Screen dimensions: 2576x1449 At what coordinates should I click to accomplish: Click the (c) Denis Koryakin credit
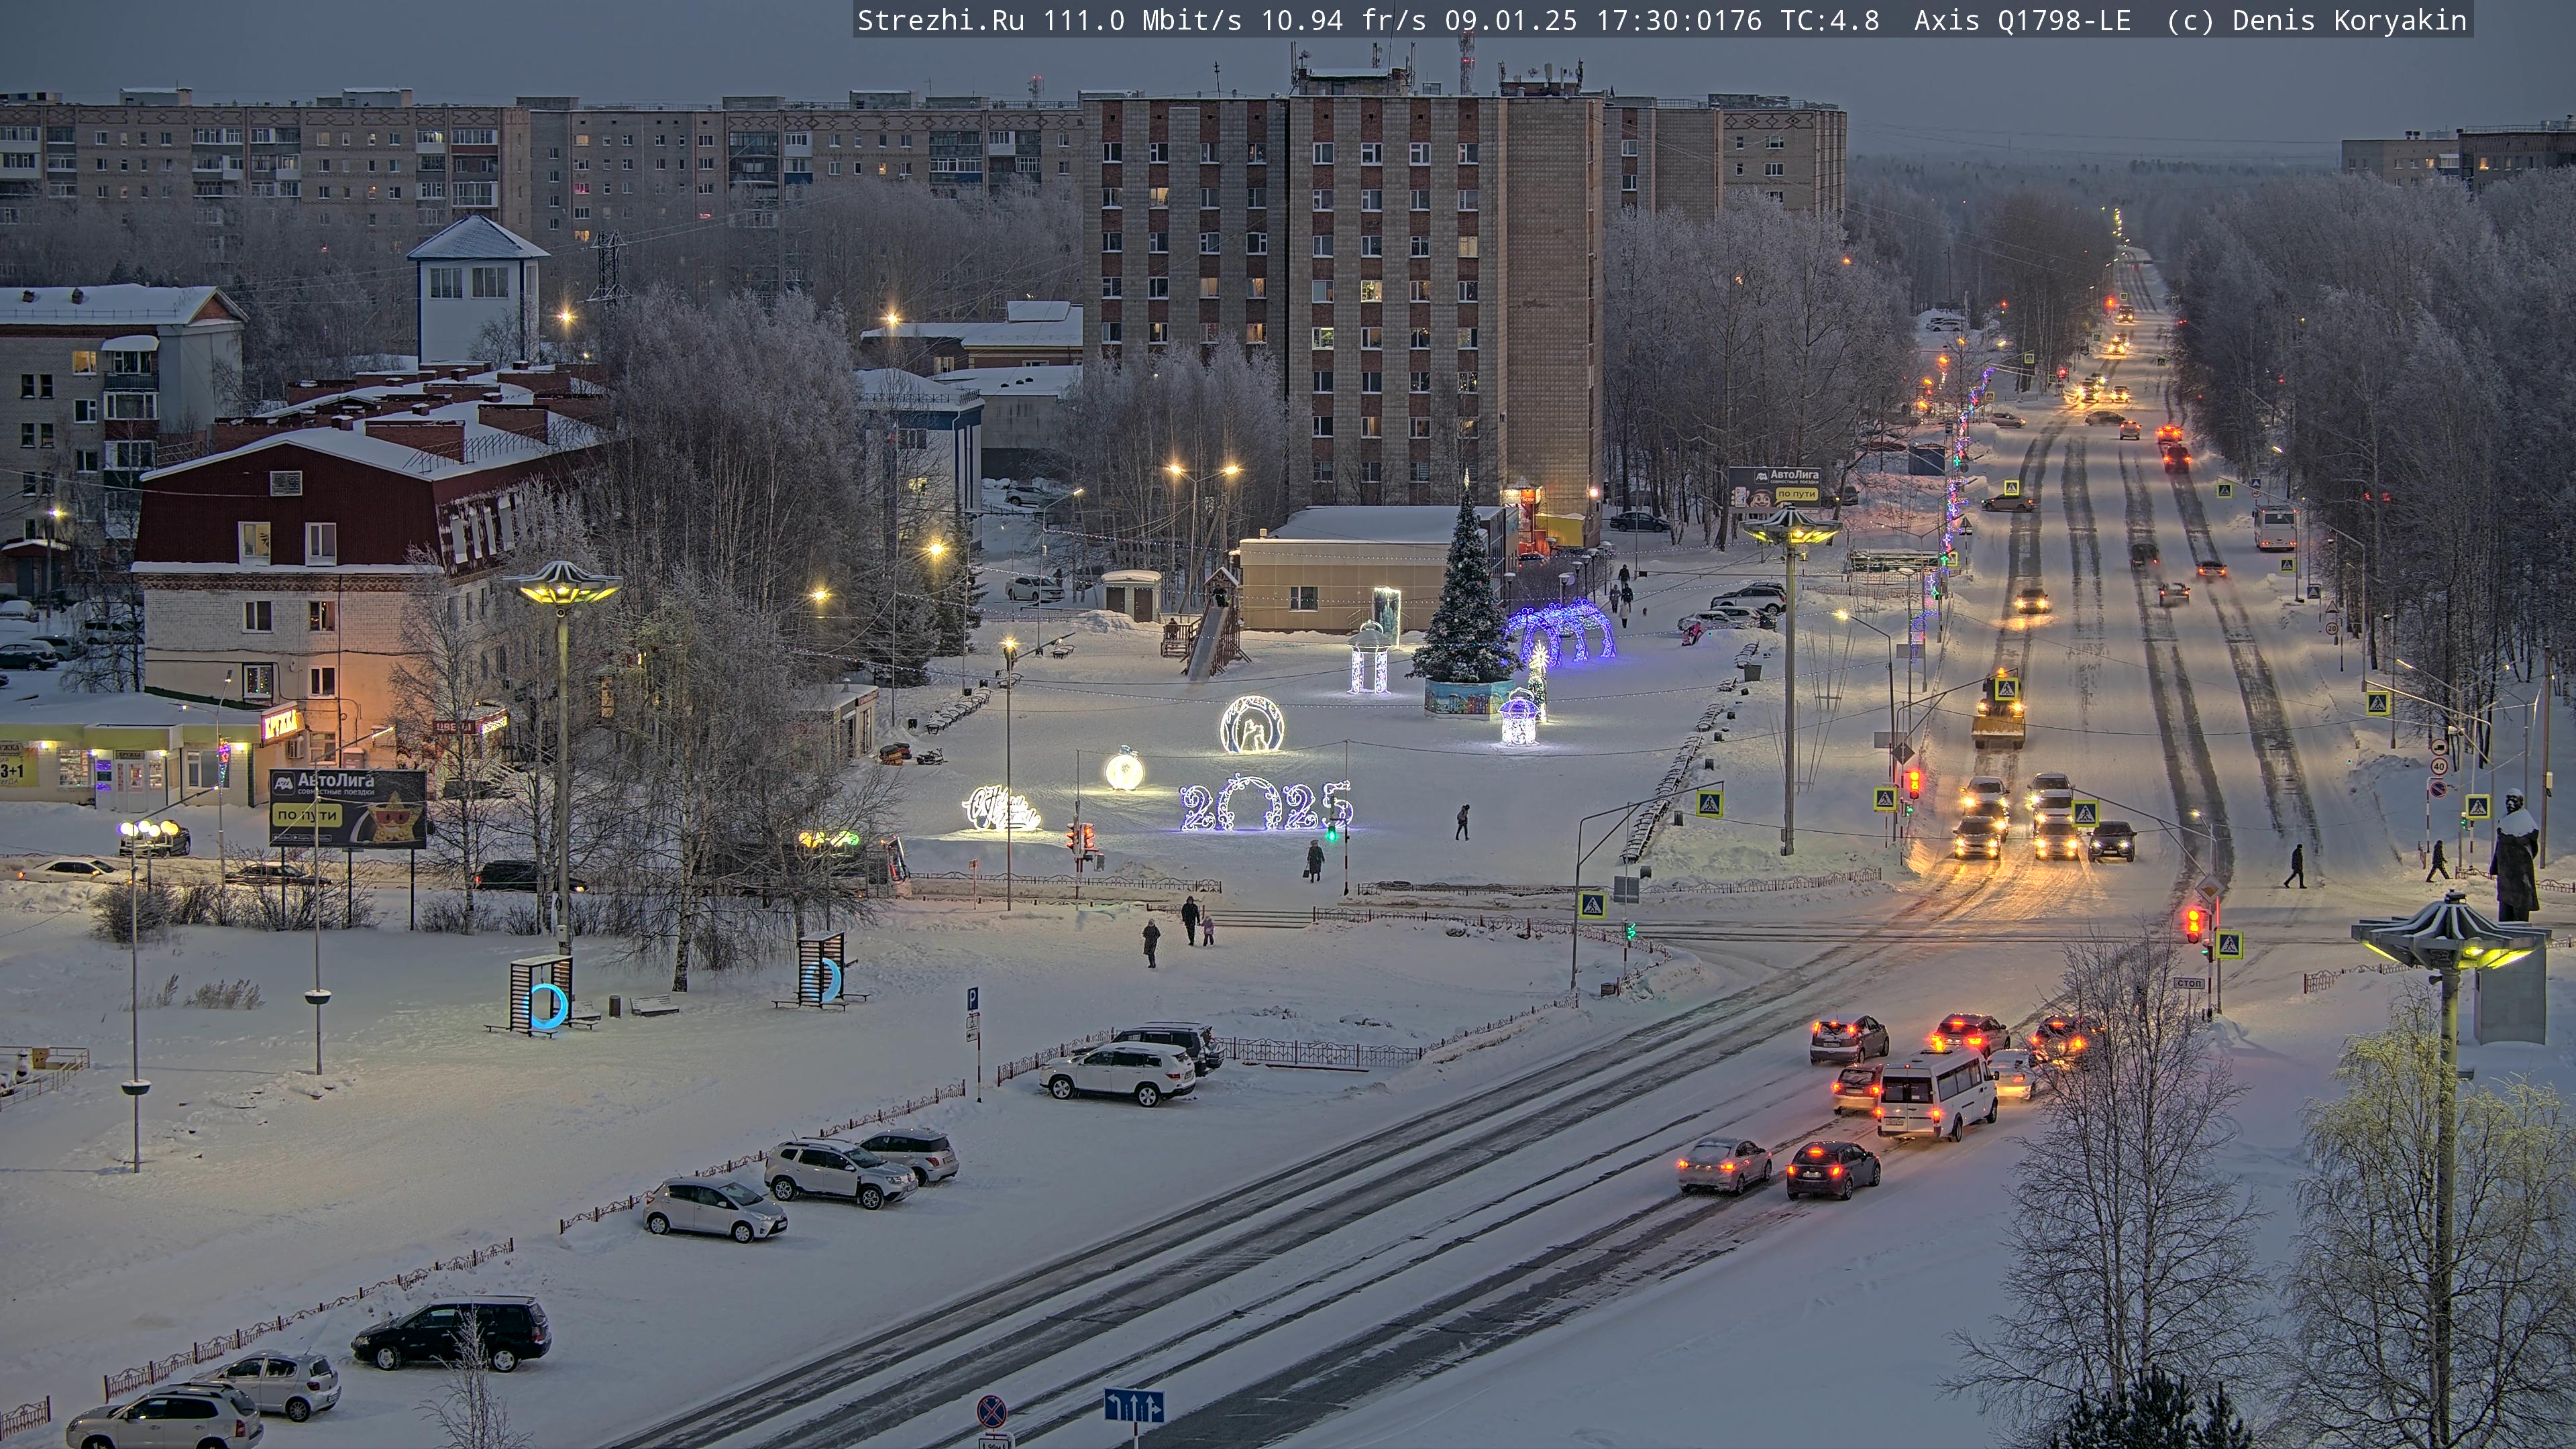pyautogui.click(x=2316, y=20)
